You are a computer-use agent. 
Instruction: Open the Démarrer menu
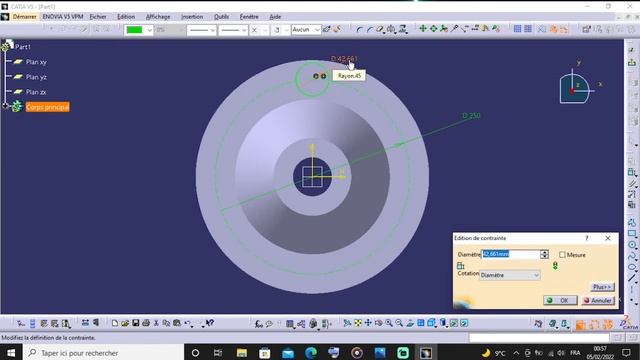[x=24, y=17]
